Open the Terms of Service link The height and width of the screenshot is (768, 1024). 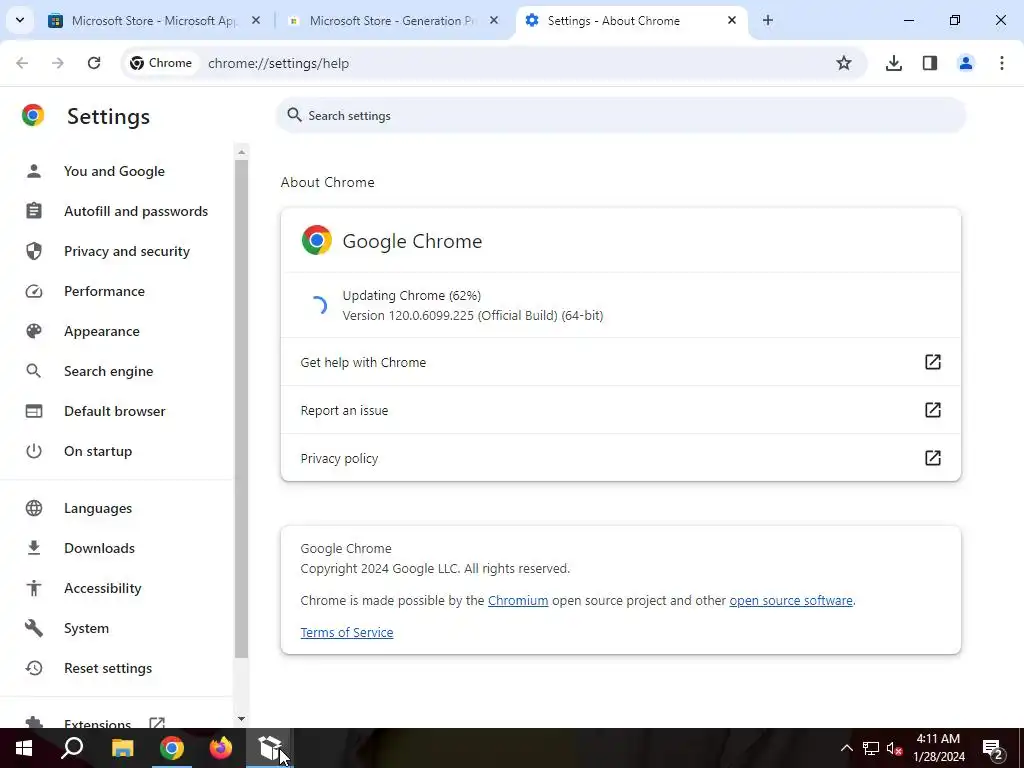[347, 632]
